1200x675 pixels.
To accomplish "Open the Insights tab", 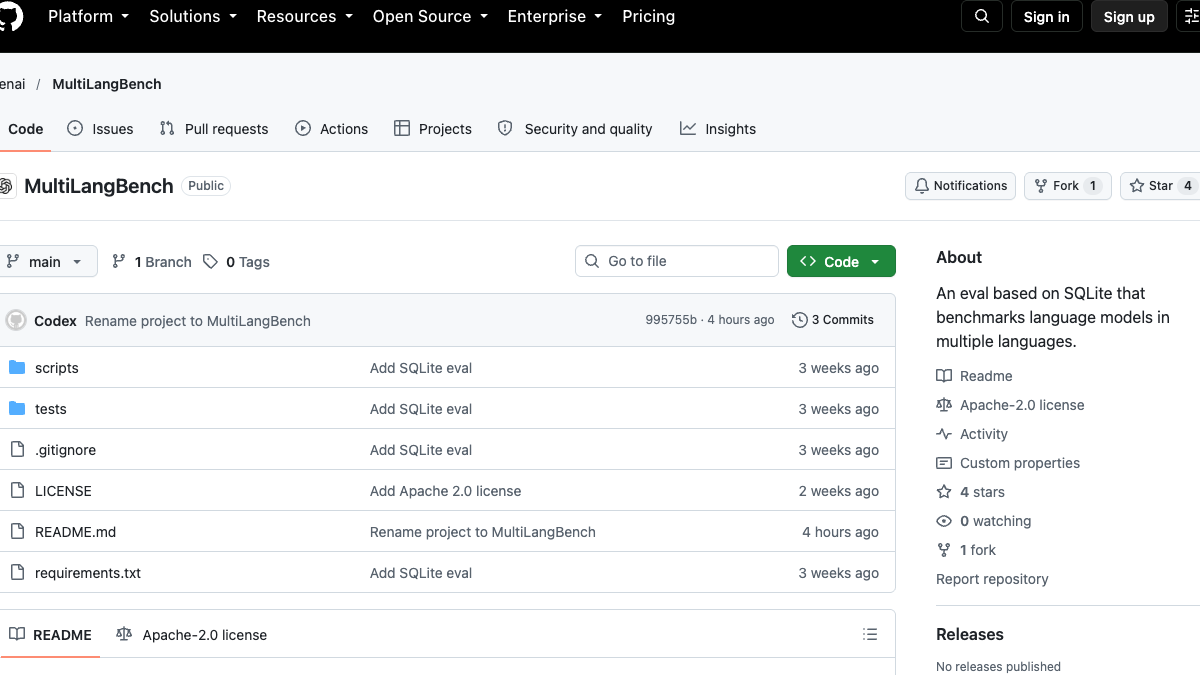I will (x=718, y=129).
